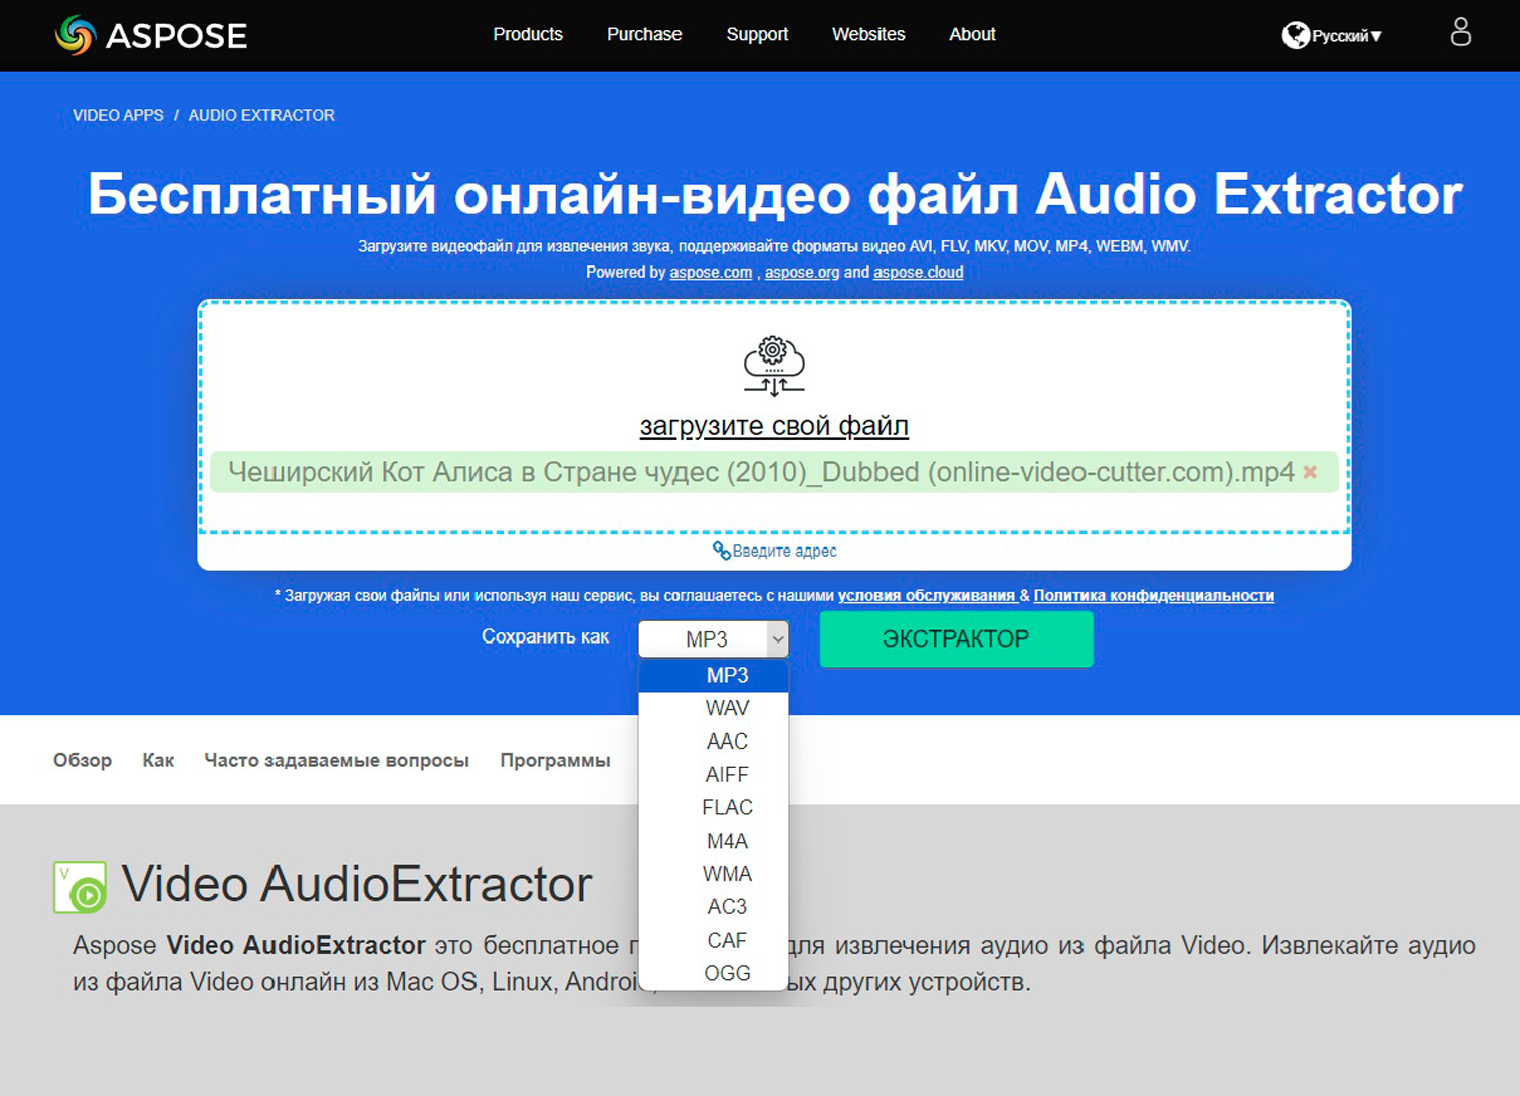Select WMA output format
Viewport: 1520px width, 1096px height.
713,874
